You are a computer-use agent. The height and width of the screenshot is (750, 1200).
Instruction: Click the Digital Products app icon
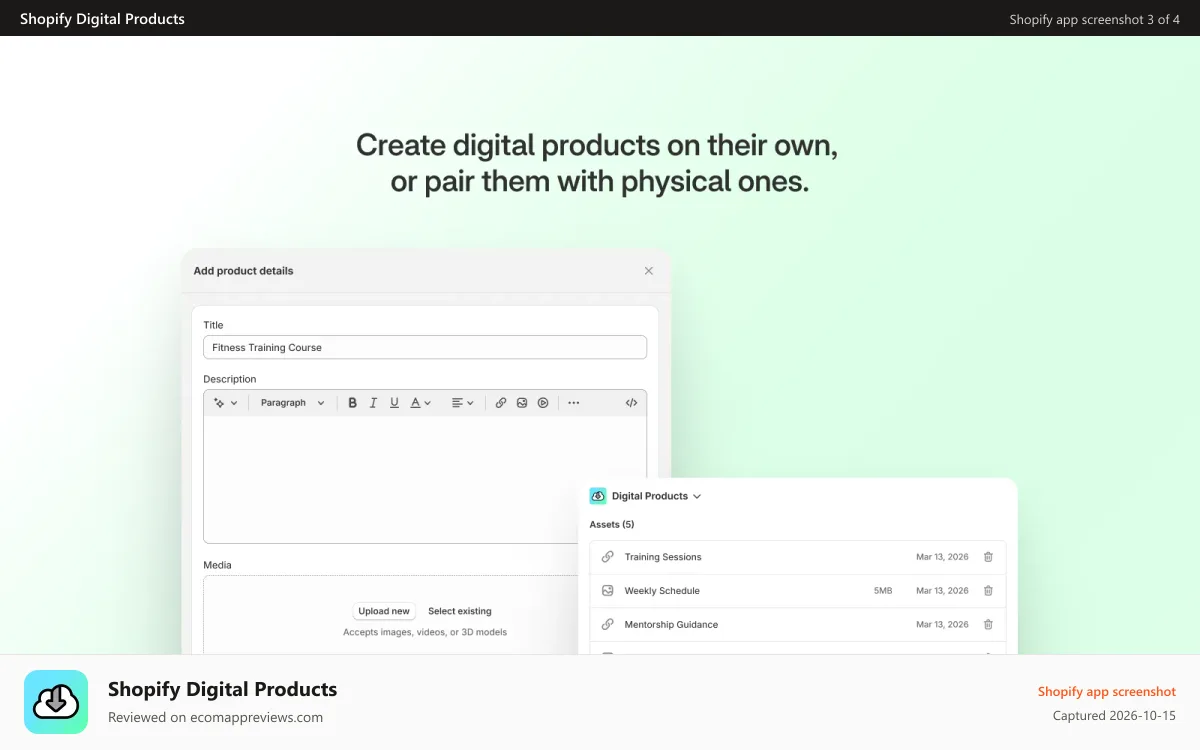click(x=598, y=496)
